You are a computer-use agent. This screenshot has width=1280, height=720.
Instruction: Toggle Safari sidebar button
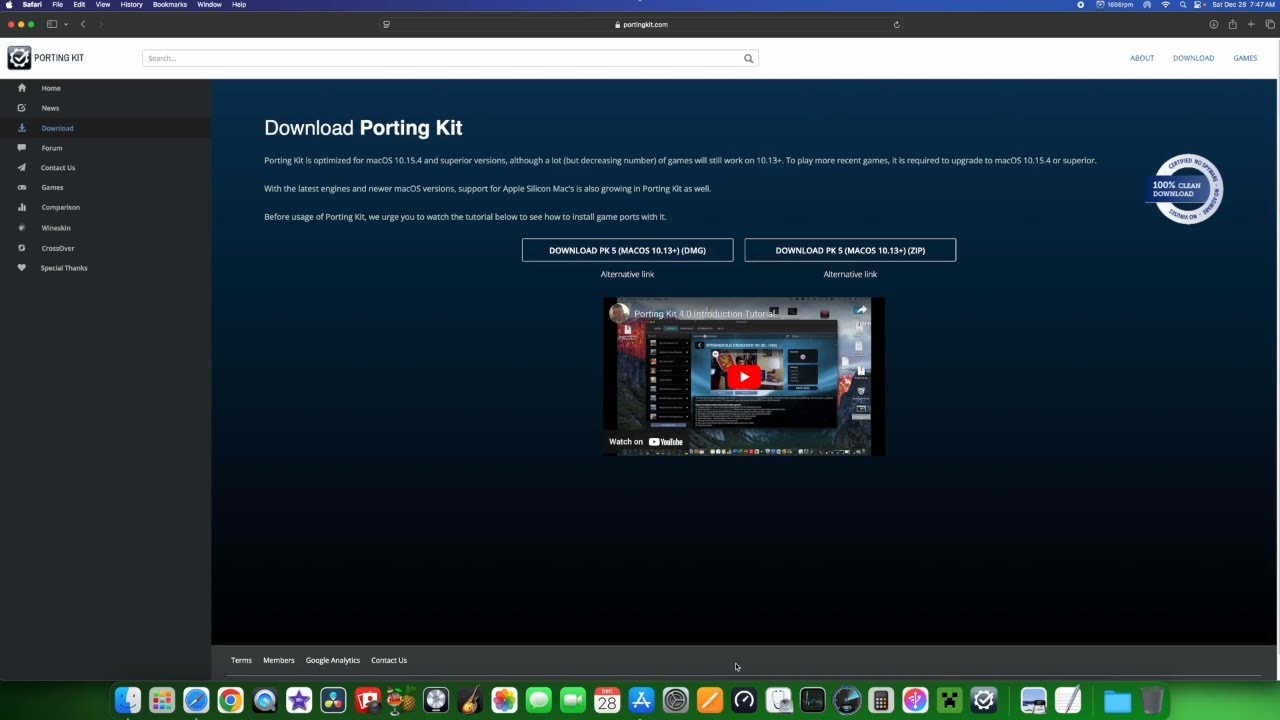(52, 24)
